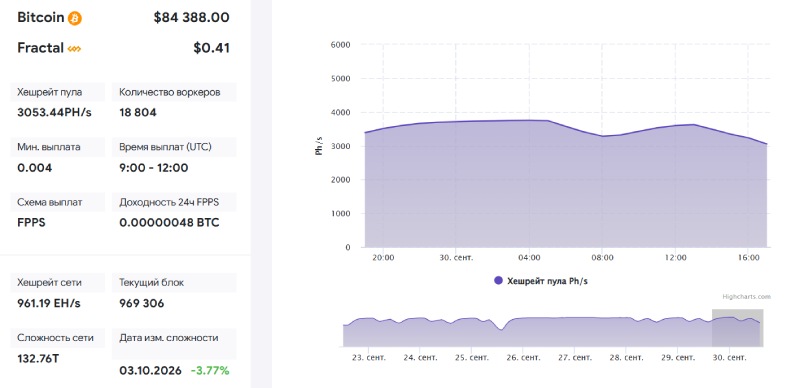This screenshot has height=388, width=800.
Task: Click the green -3.77% change value
Action: click(x=210, y=371)
